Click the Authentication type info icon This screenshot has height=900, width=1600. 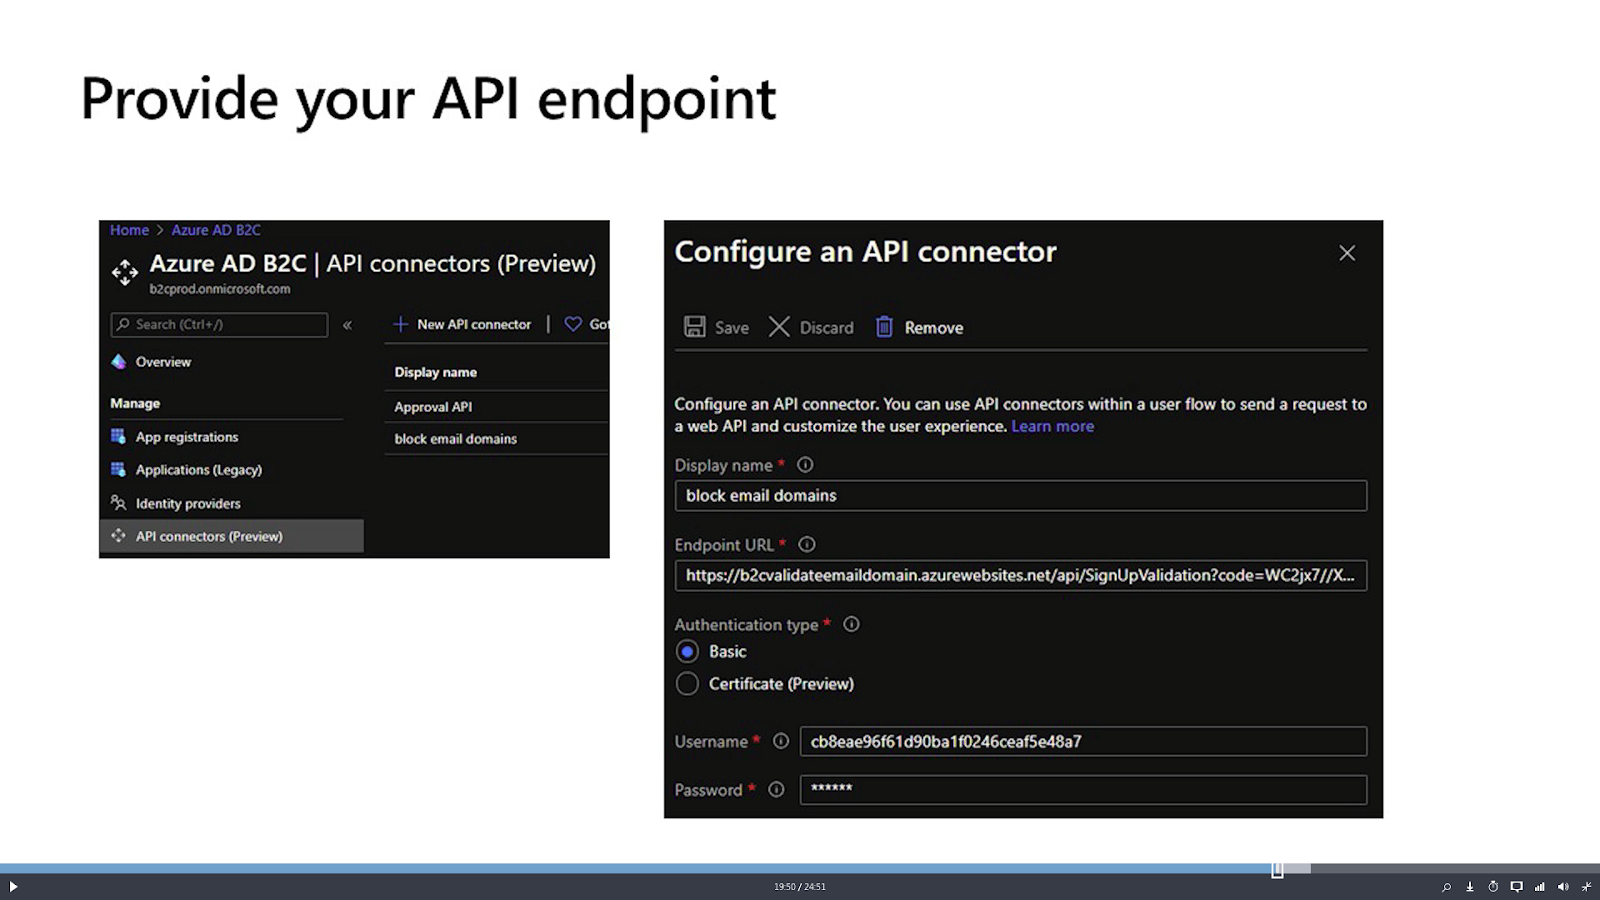[x=851, y=624]
